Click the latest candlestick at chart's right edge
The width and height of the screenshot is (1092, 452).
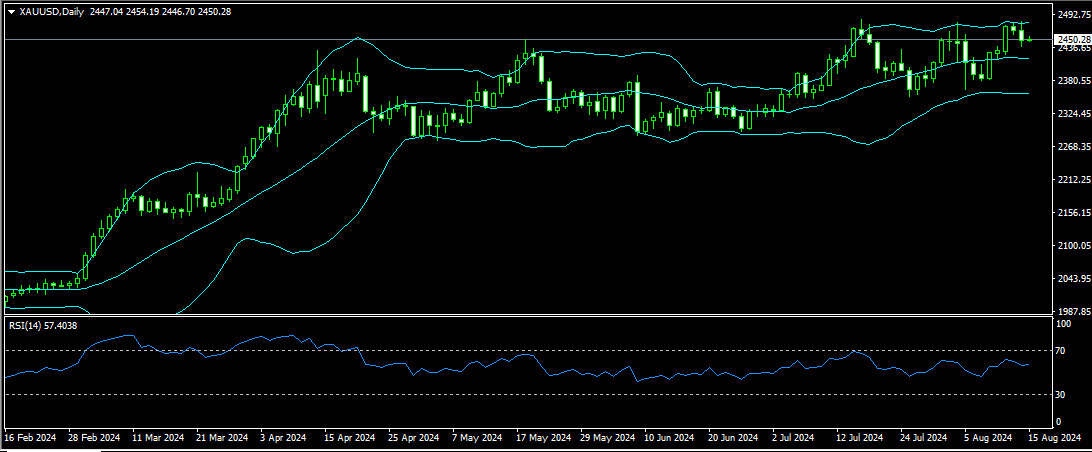click(x=1030, y=39)
